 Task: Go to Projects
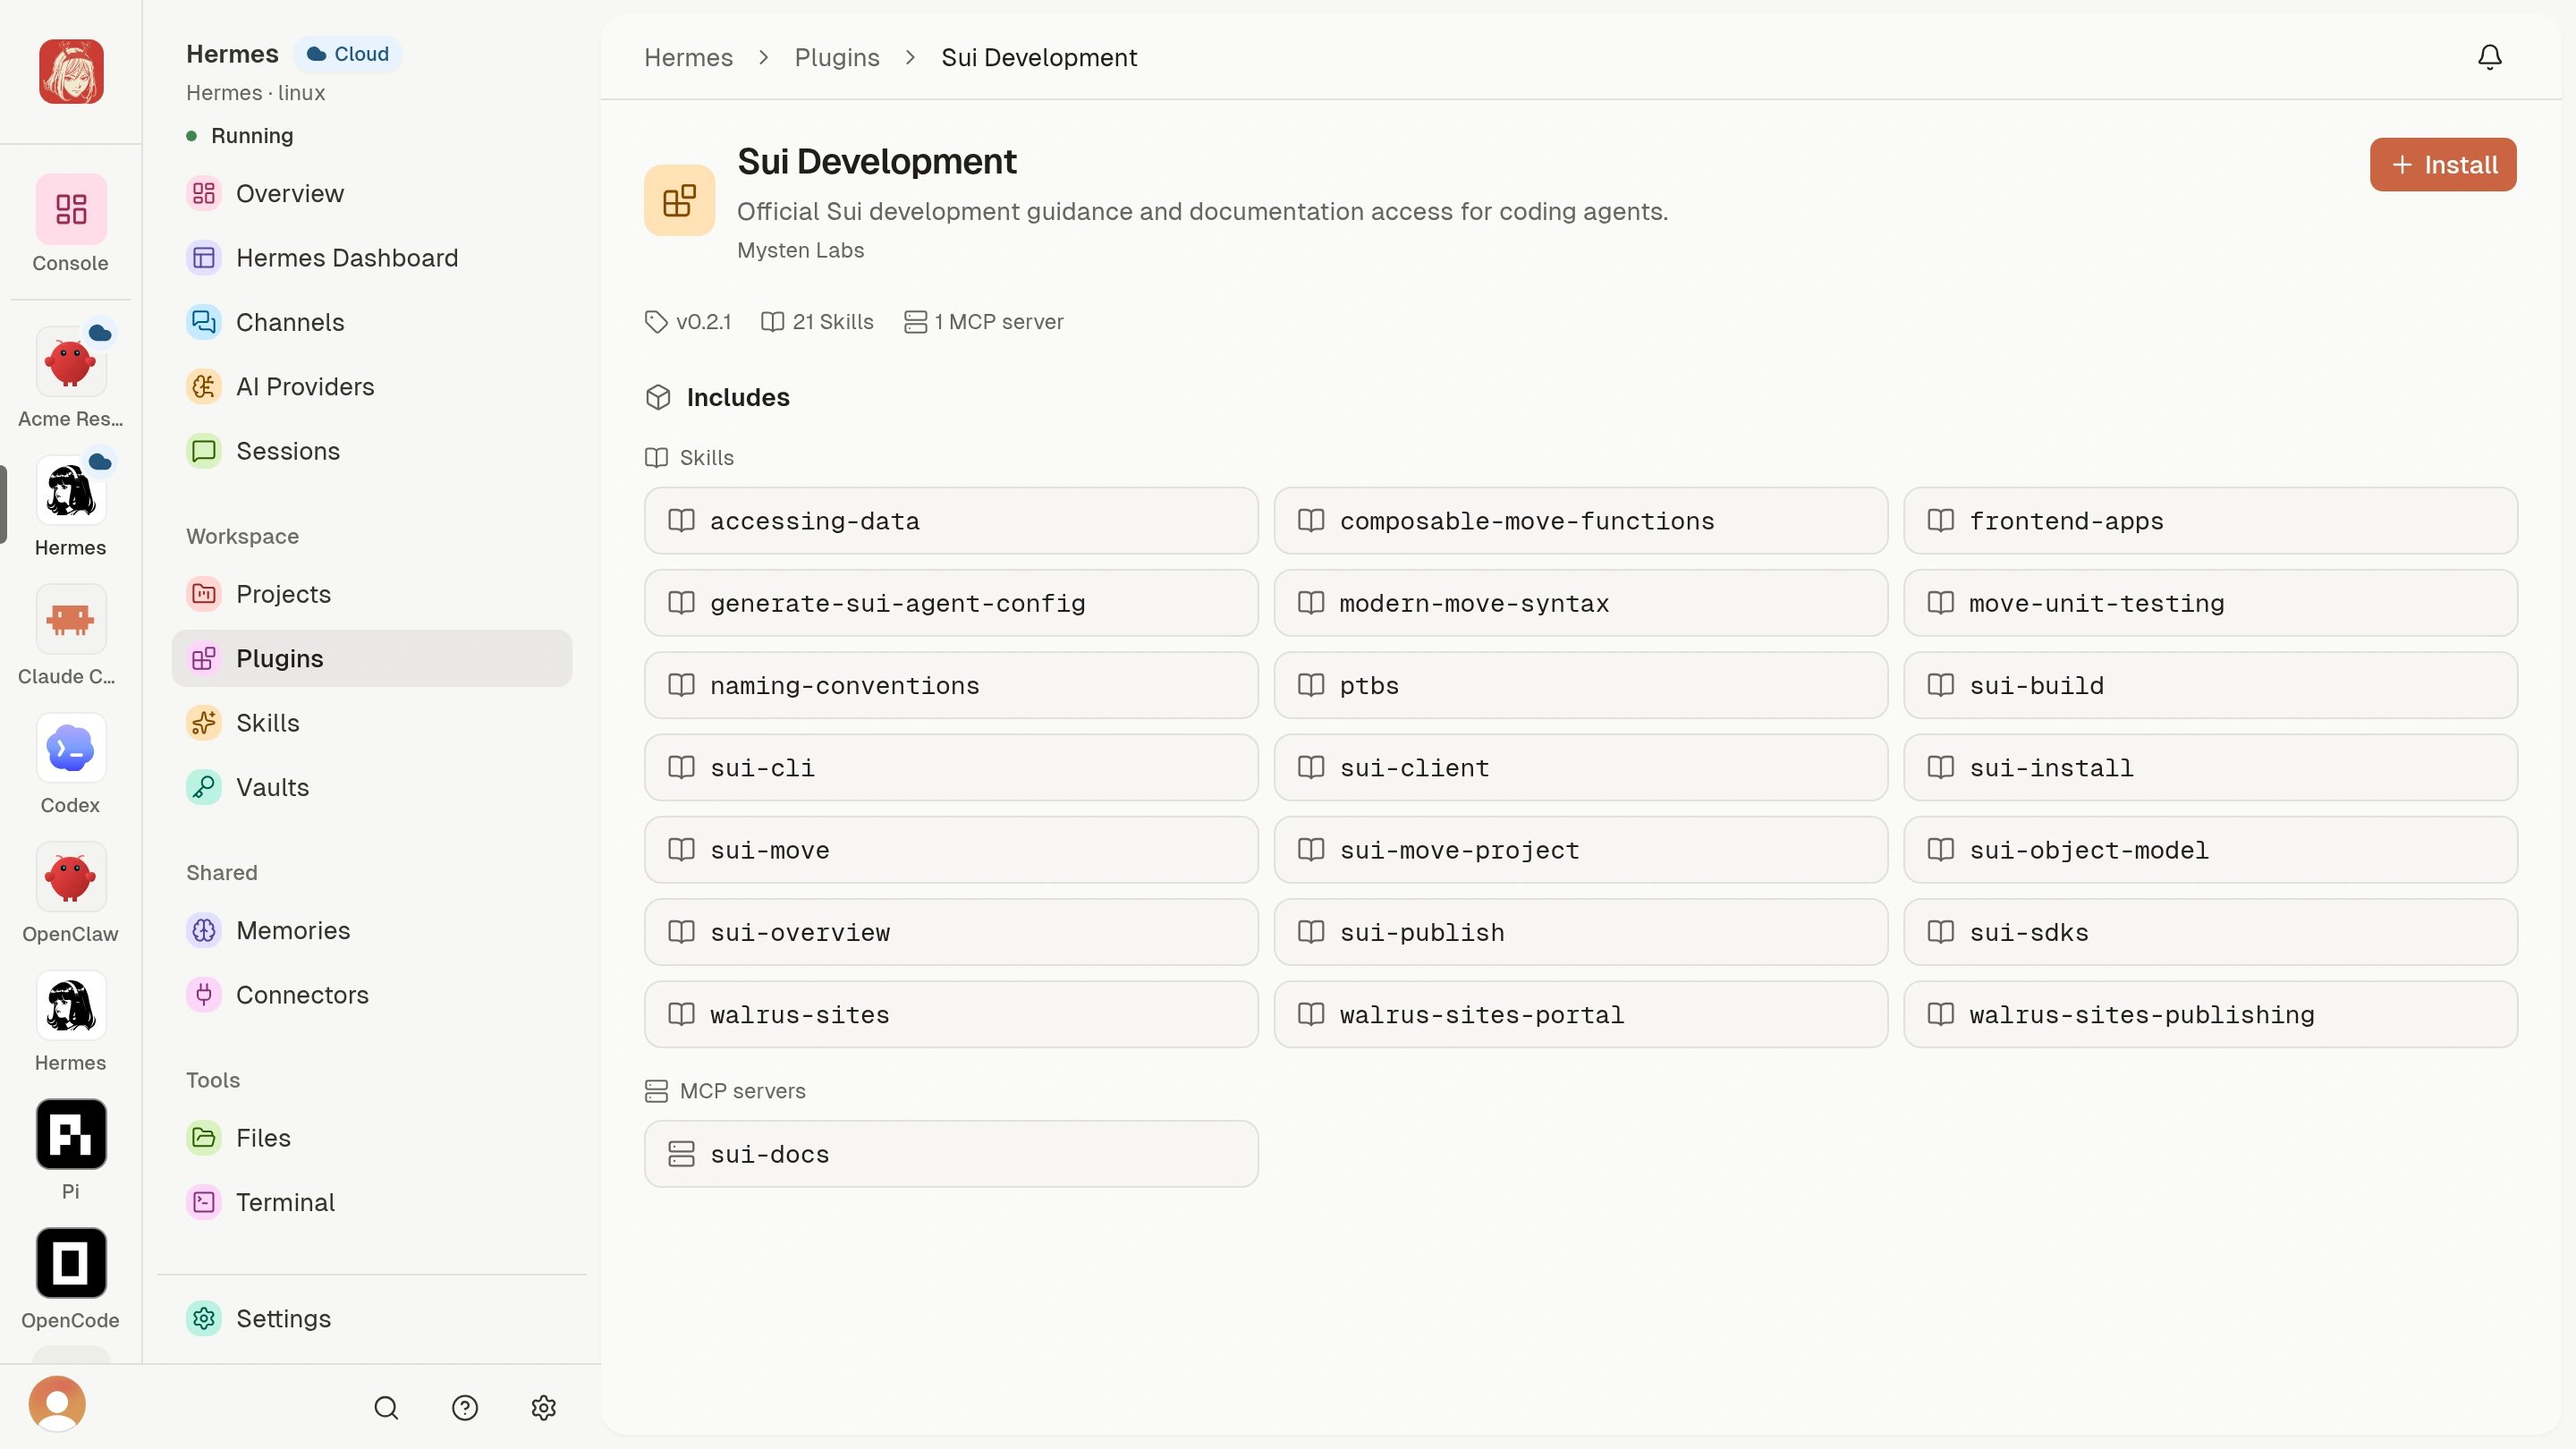click(x=371, y=594)
